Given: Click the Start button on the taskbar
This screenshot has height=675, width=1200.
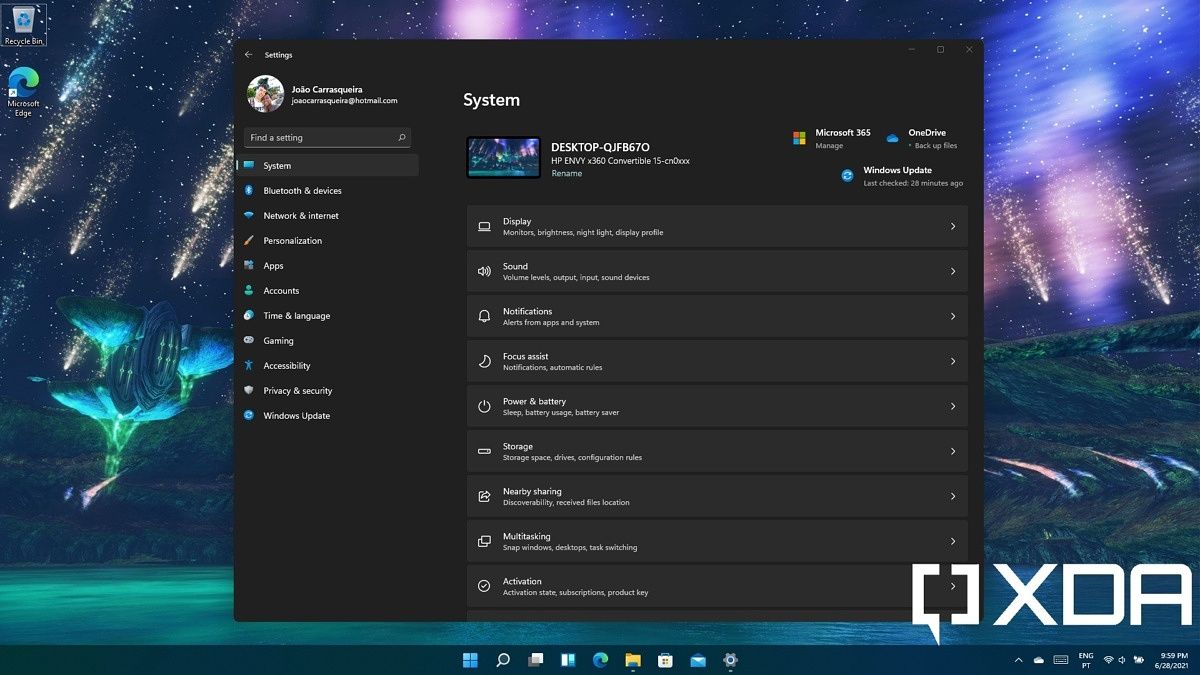Looking at the screenshot, I should click(469, 661).
